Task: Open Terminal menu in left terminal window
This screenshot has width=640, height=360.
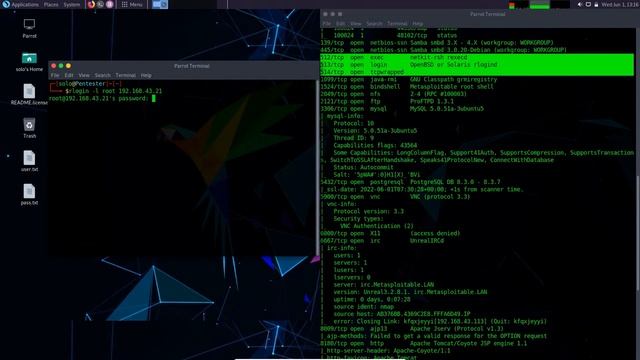Action: click(125, 75)
